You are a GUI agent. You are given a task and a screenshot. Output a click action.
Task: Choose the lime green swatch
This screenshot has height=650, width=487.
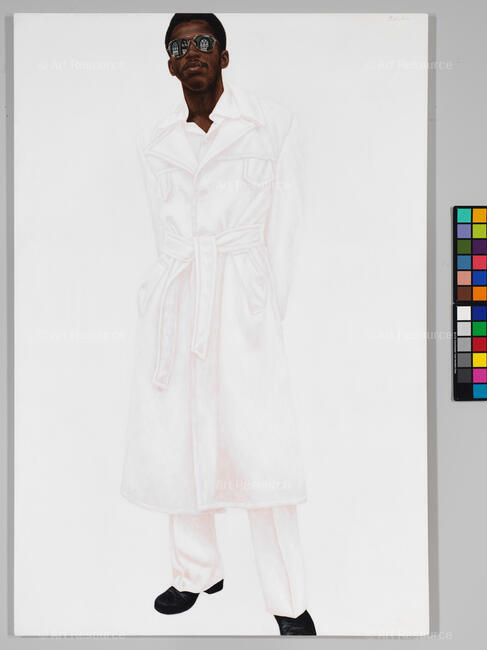click(480, 231)
